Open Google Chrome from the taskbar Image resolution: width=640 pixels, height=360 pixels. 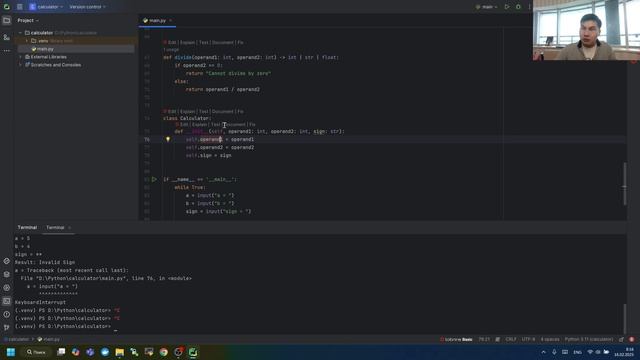pos(164,352)
